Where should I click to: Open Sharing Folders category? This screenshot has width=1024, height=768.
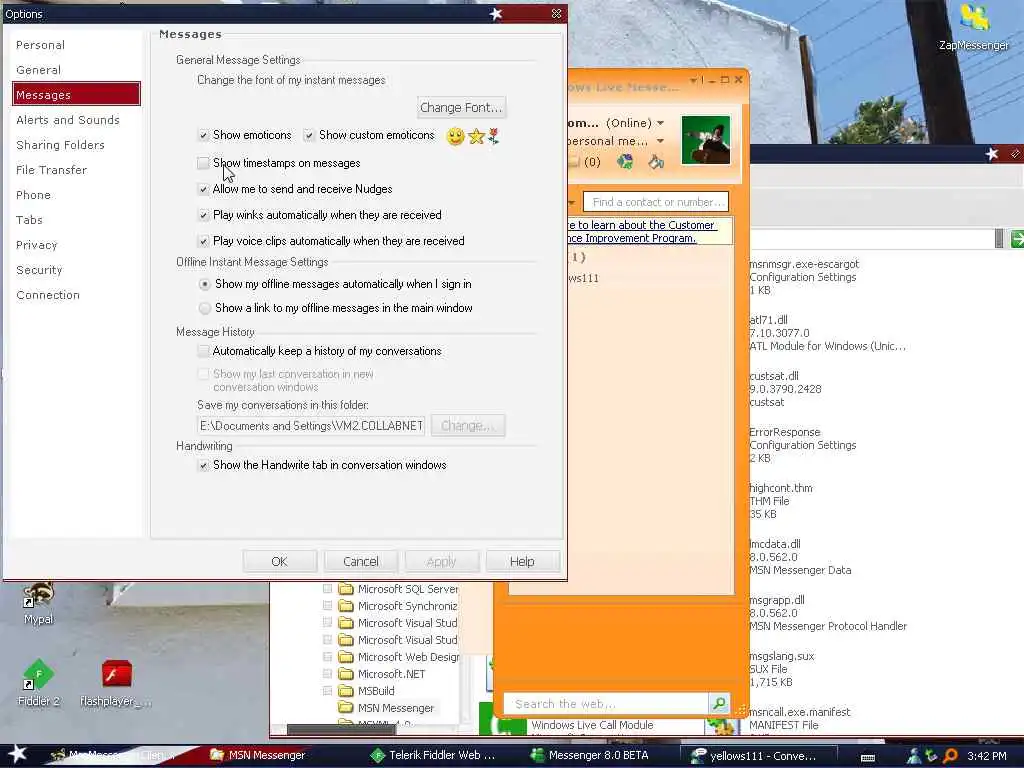(60, 145)
